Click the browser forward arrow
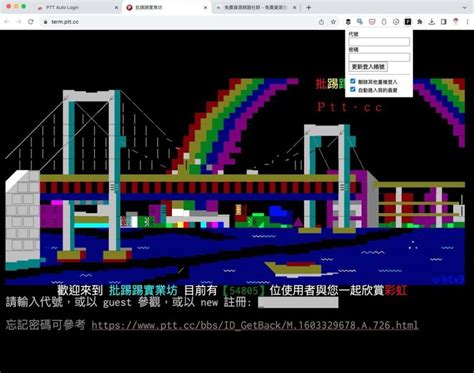 click(x=19, y=22)
